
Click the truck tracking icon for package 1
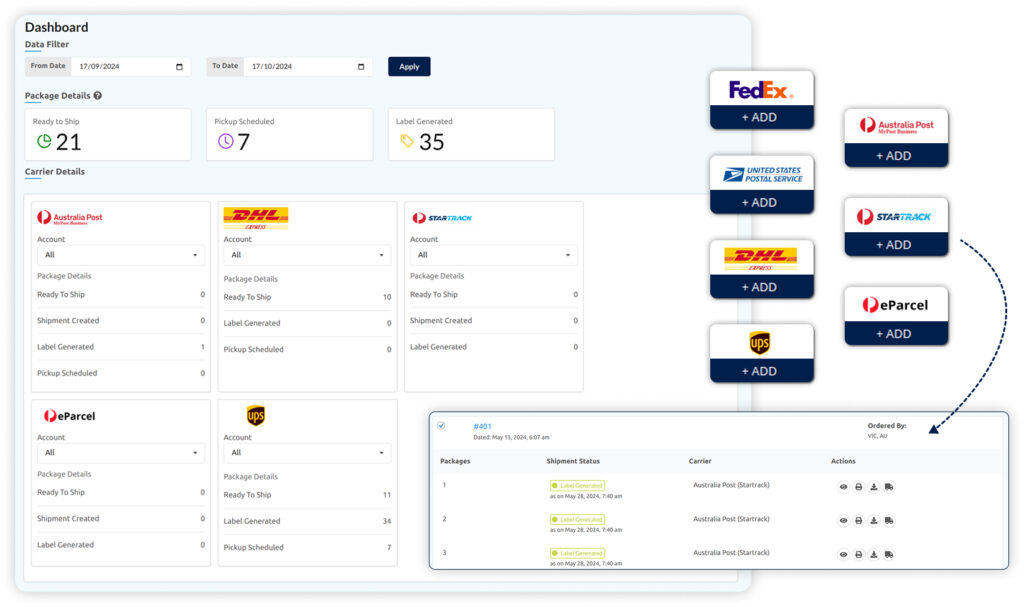(x=889, y=487)
